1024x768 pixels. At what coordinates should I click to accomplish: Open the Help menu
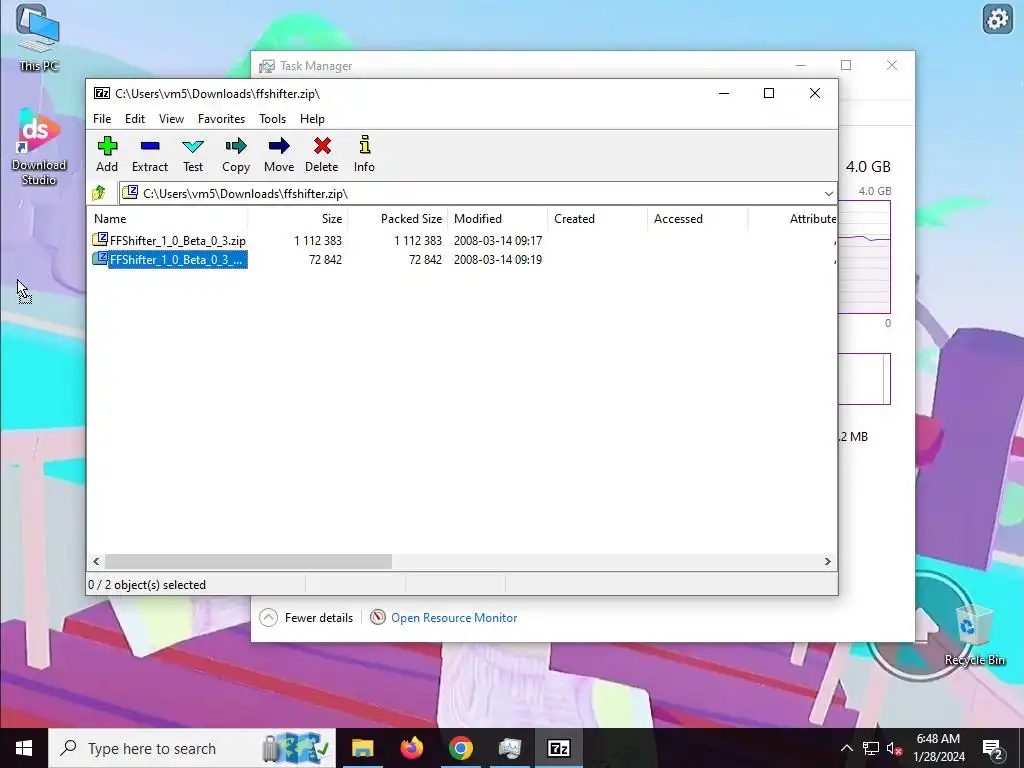click(312, 119)
